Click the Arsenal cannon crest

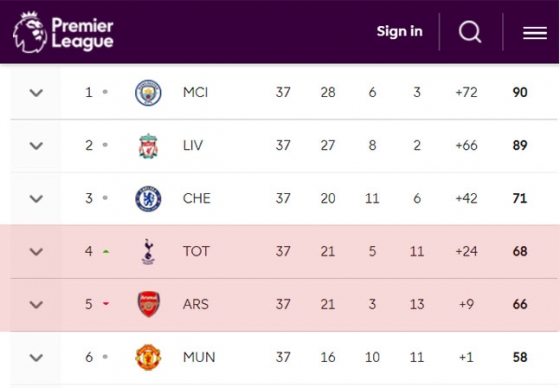click(149, 304)
